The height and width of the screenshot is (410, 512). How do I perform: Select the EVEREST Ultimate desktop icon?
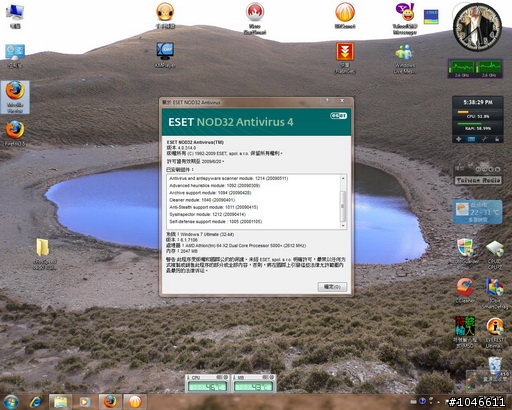[x=495, y=333]
